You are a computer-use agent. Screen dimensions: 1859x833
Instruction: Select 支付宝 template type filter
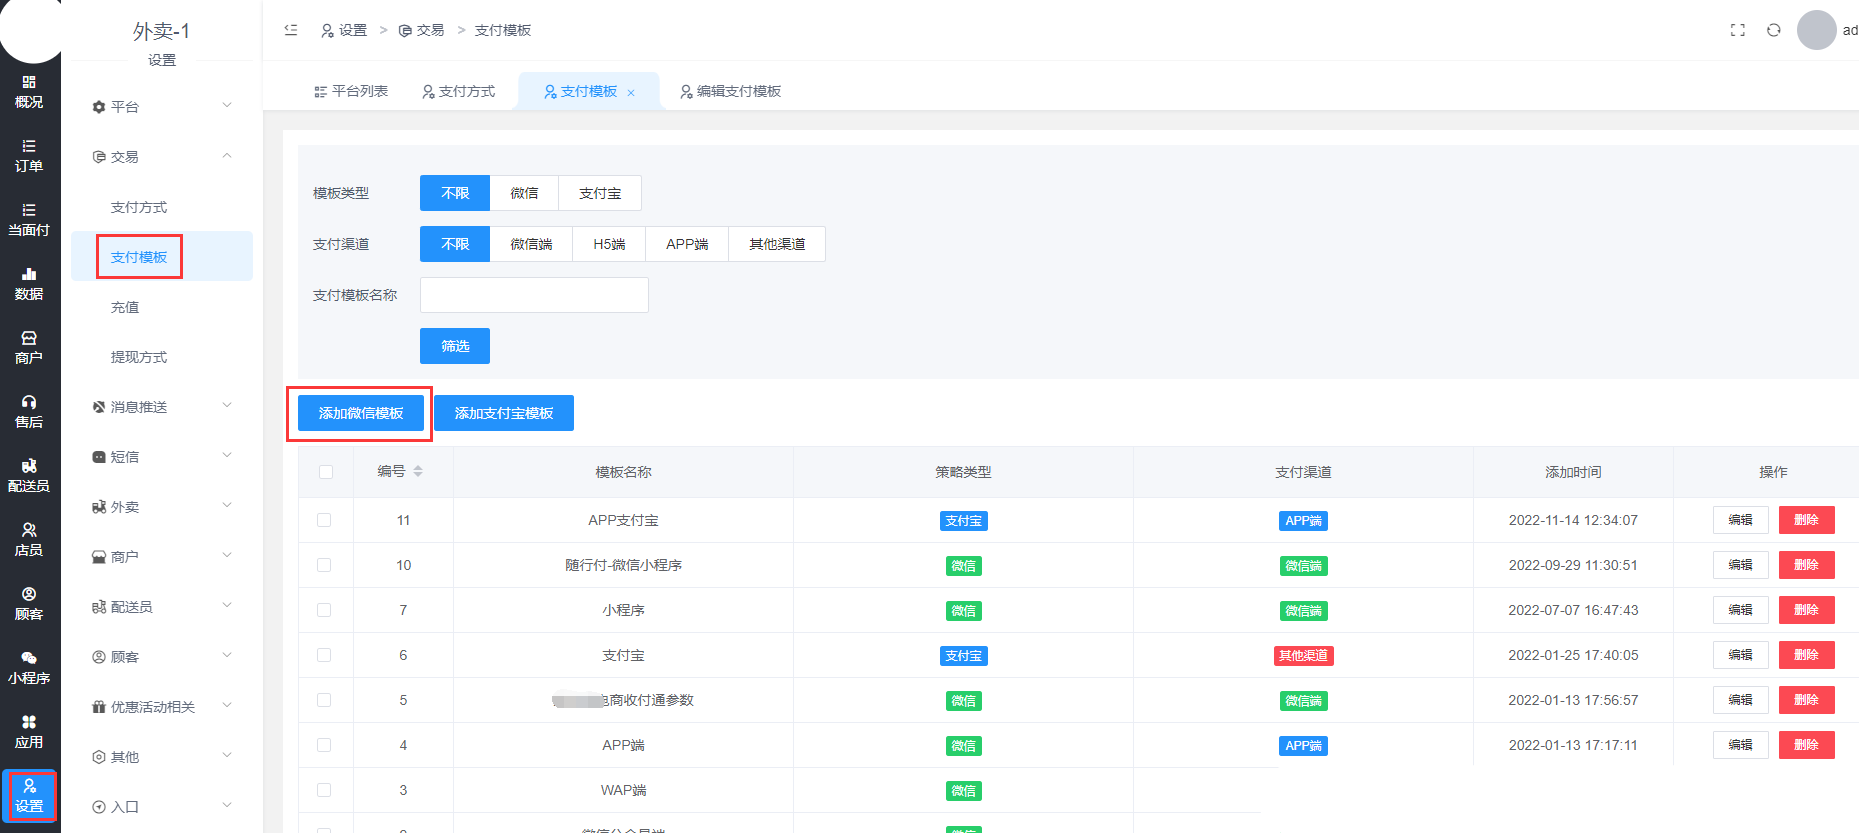600,193
